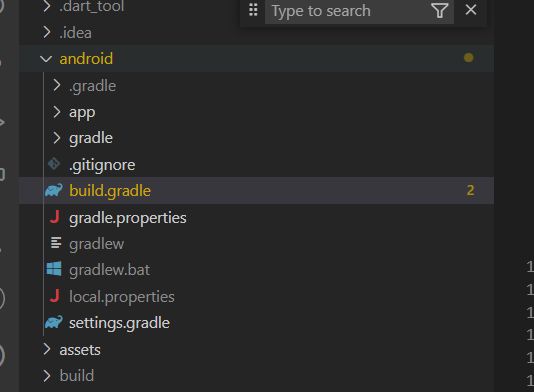Viewport: 534px width, 392px height.
Task: Open the local.properties file
Action: 122,297
